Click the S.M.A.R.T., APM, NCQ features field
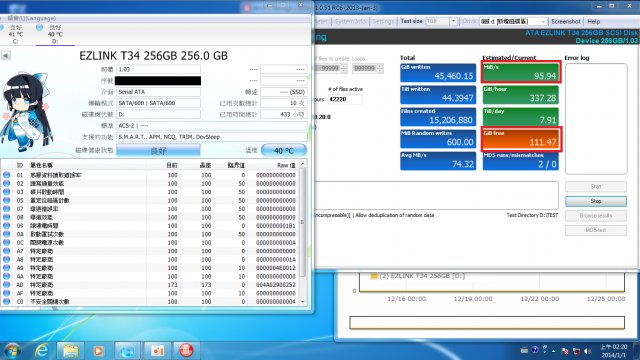This screenshot has height=360, width=640. pos(211,137)
